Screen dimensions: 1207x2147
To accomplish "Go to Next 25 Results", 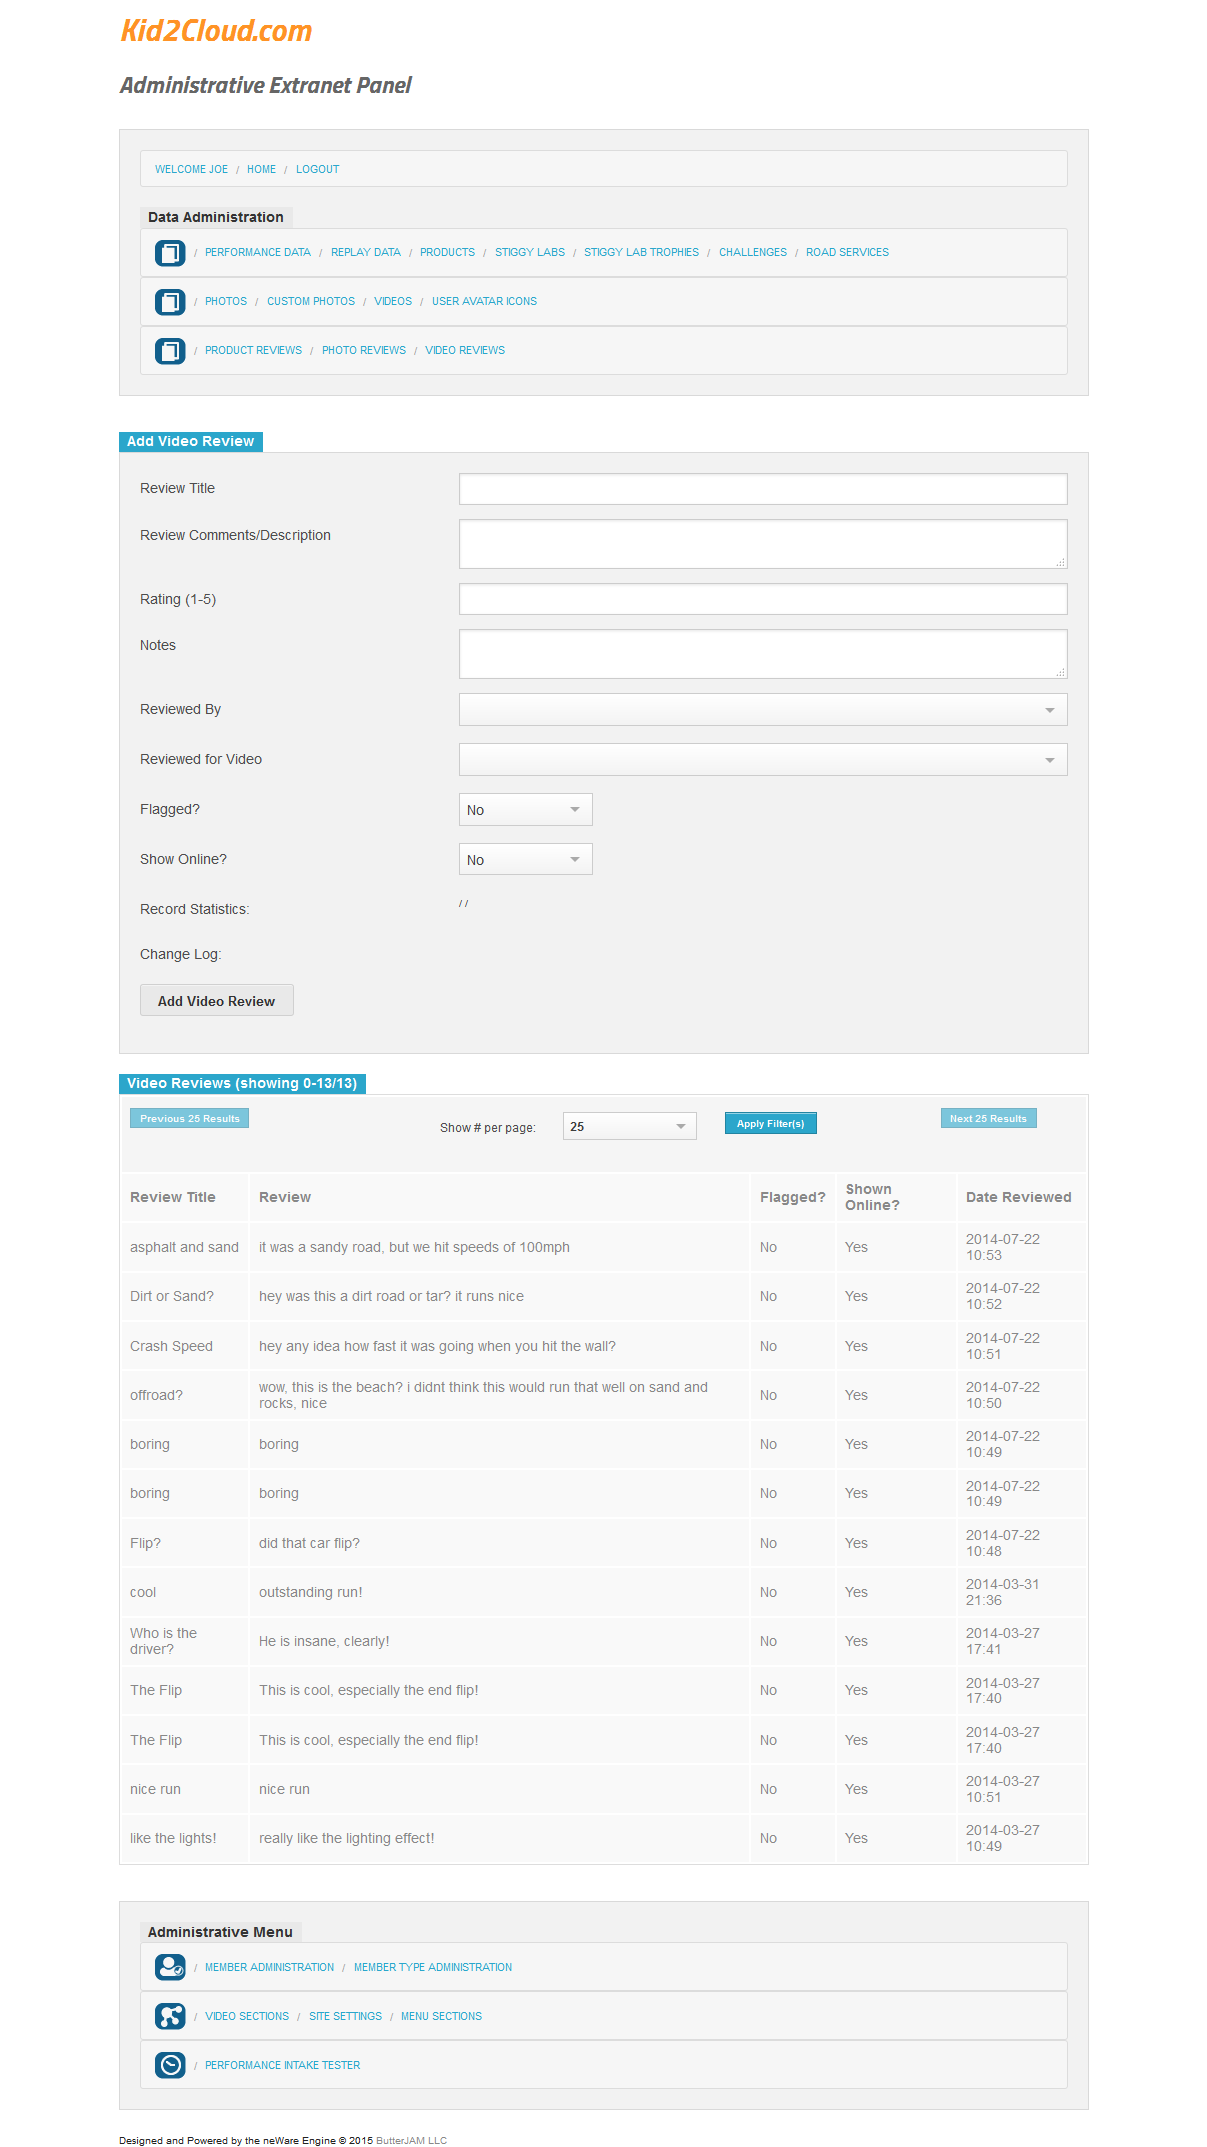I will [988, 1119].
